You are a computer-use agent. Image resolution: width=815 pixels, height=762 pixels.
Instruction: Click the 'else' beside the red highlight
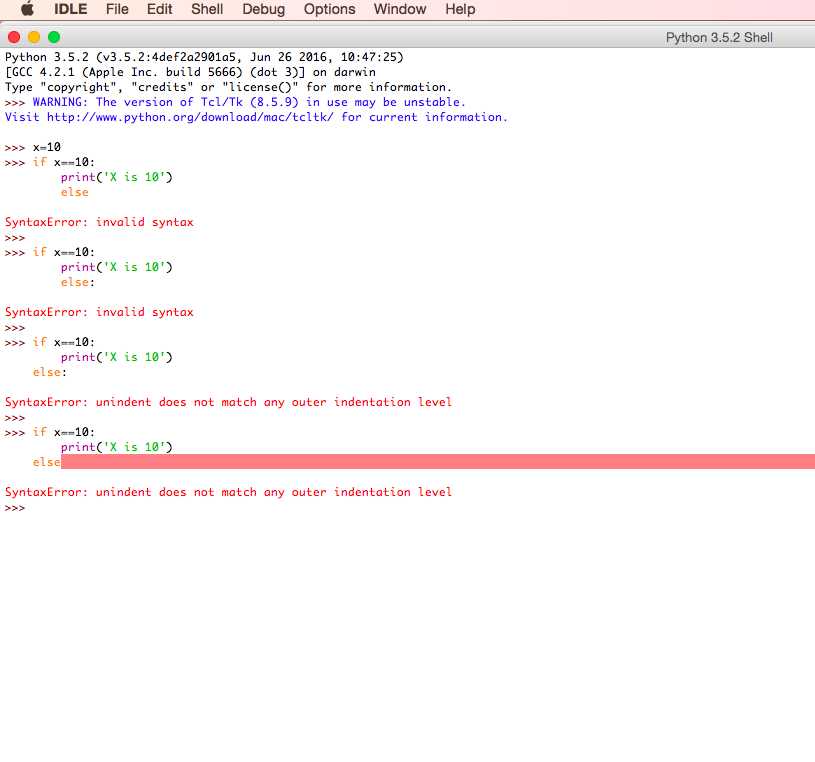click(47, 462)
